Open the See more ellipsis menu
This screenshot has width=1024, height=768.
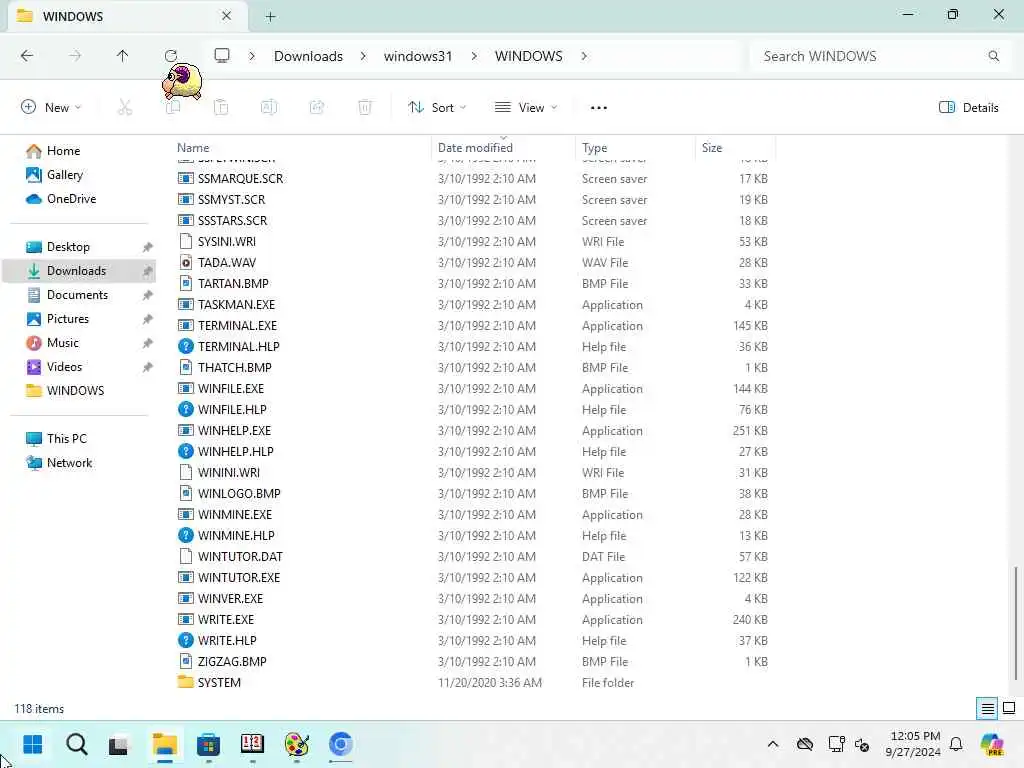pyautogui.click(x=598, y=108)
